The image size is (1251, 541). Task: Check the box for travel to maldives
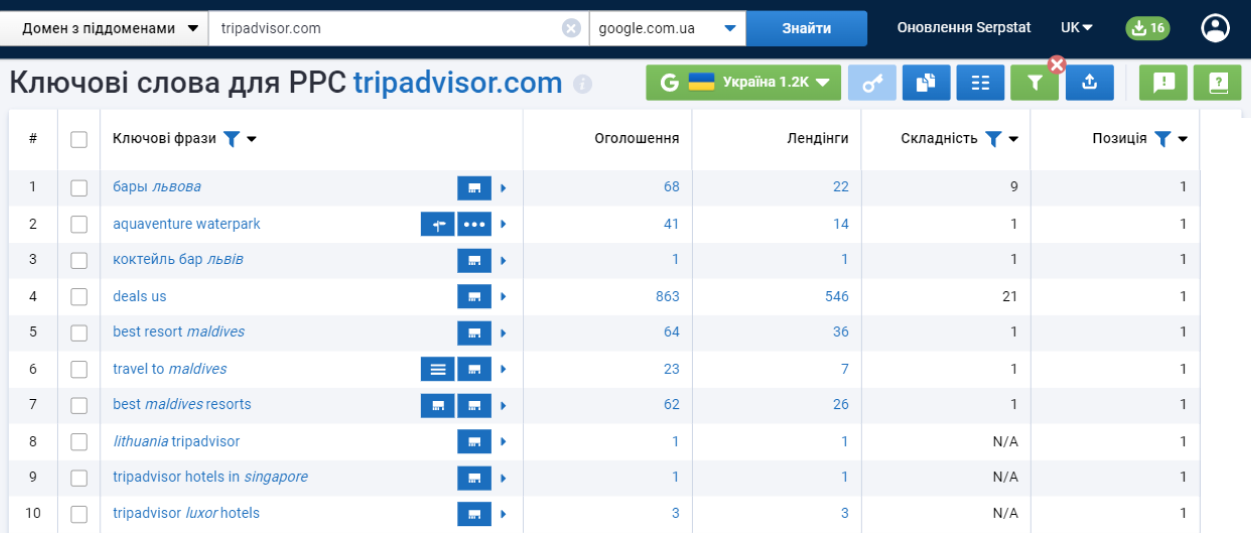pyautogui.click(x=79, y=369)
